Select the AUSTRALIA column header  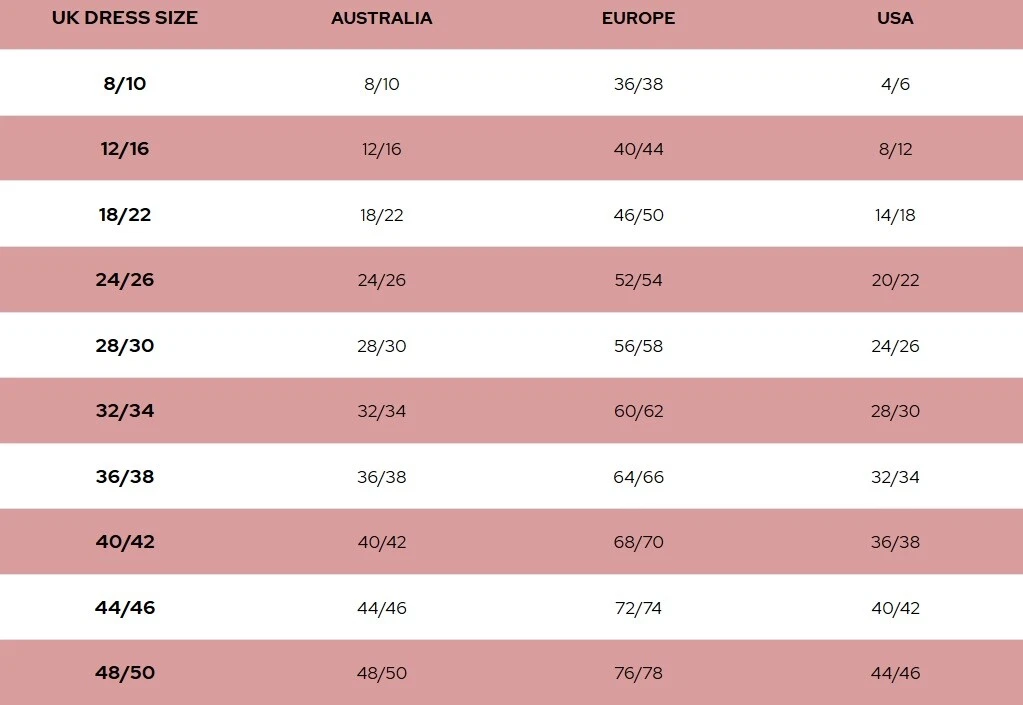pyautogui.click(x=382, y=18)
